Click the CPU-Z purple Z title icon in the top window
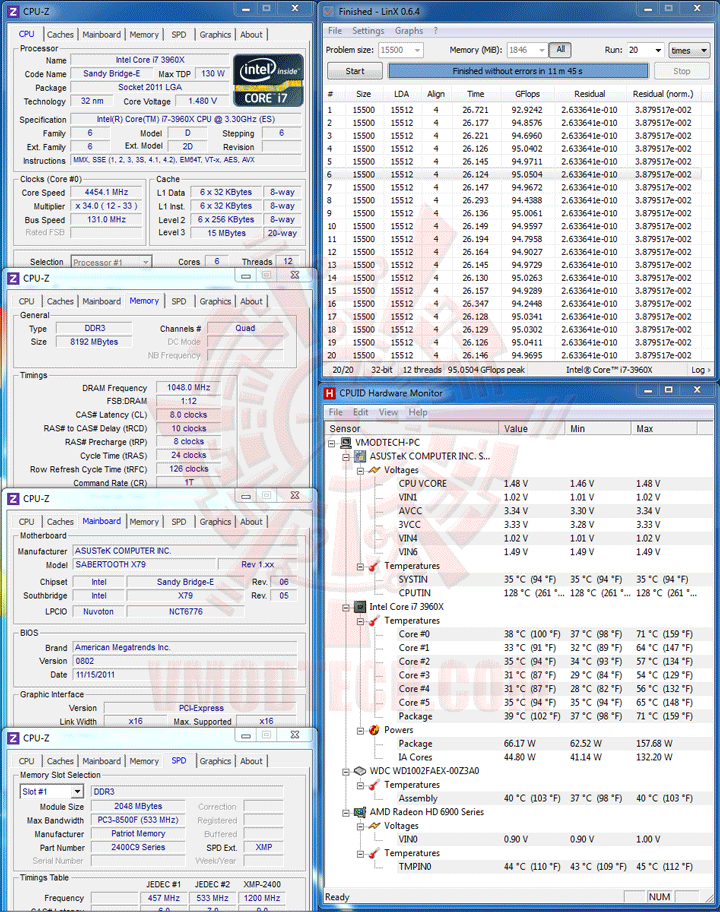 point(13,11)
